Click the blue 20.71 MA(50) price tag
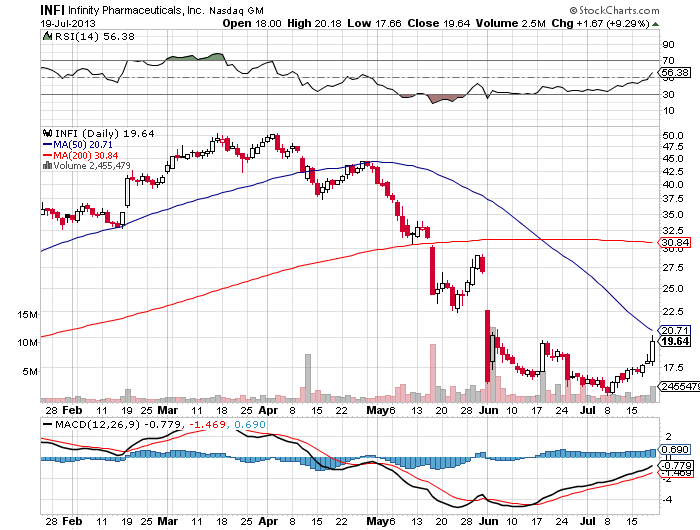This screenshot has width=700, height=530. (x=675, y=330)
